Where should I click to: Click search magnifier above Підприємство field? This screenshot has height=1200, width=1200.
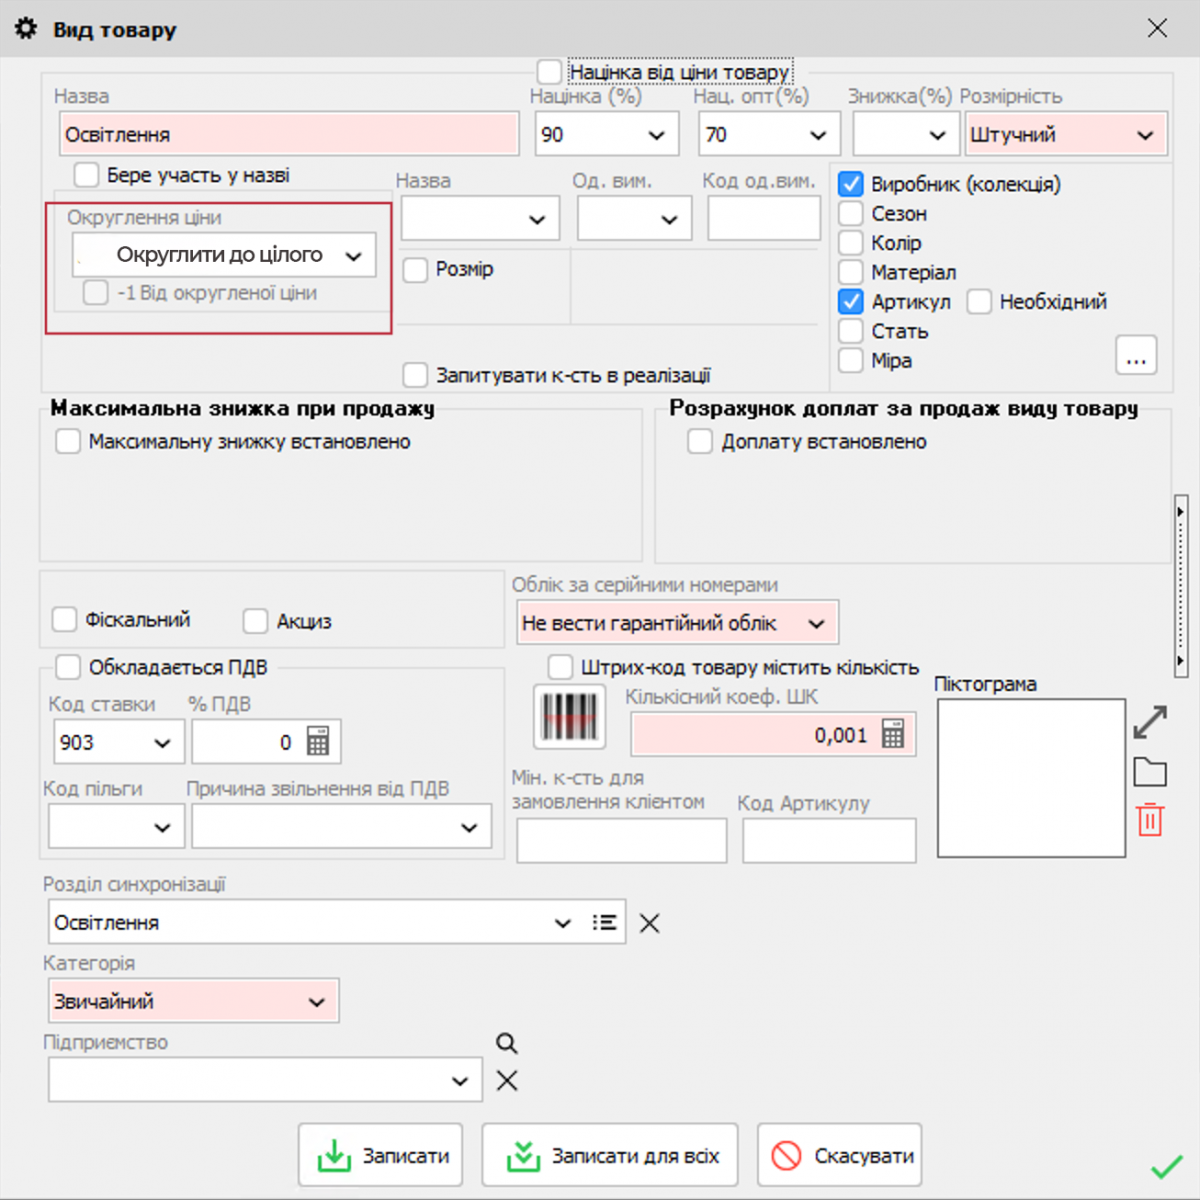coord(507,1043)
